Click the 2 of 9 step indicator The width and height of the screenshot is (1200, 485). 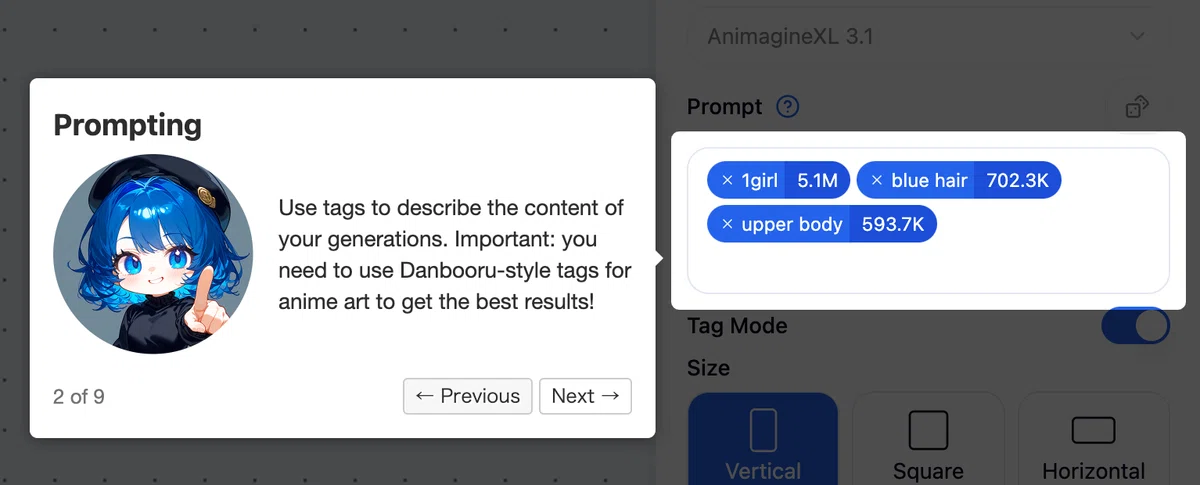coord(79,397)
